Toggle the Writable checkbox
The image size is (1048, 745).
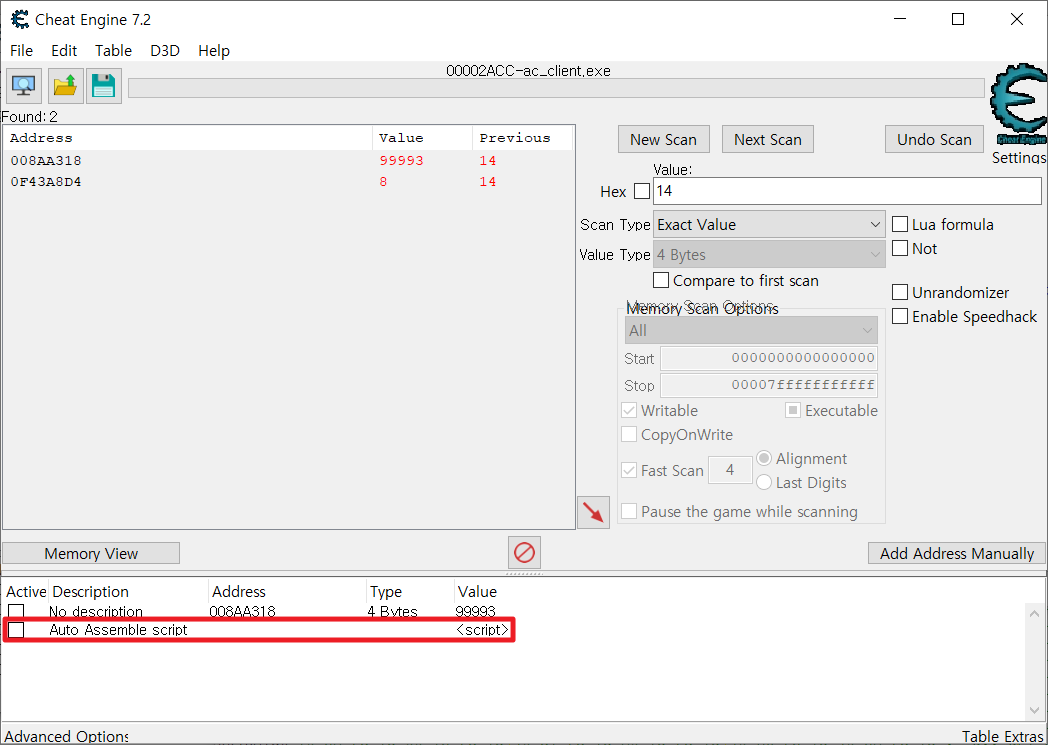click(x=629, y=410)
